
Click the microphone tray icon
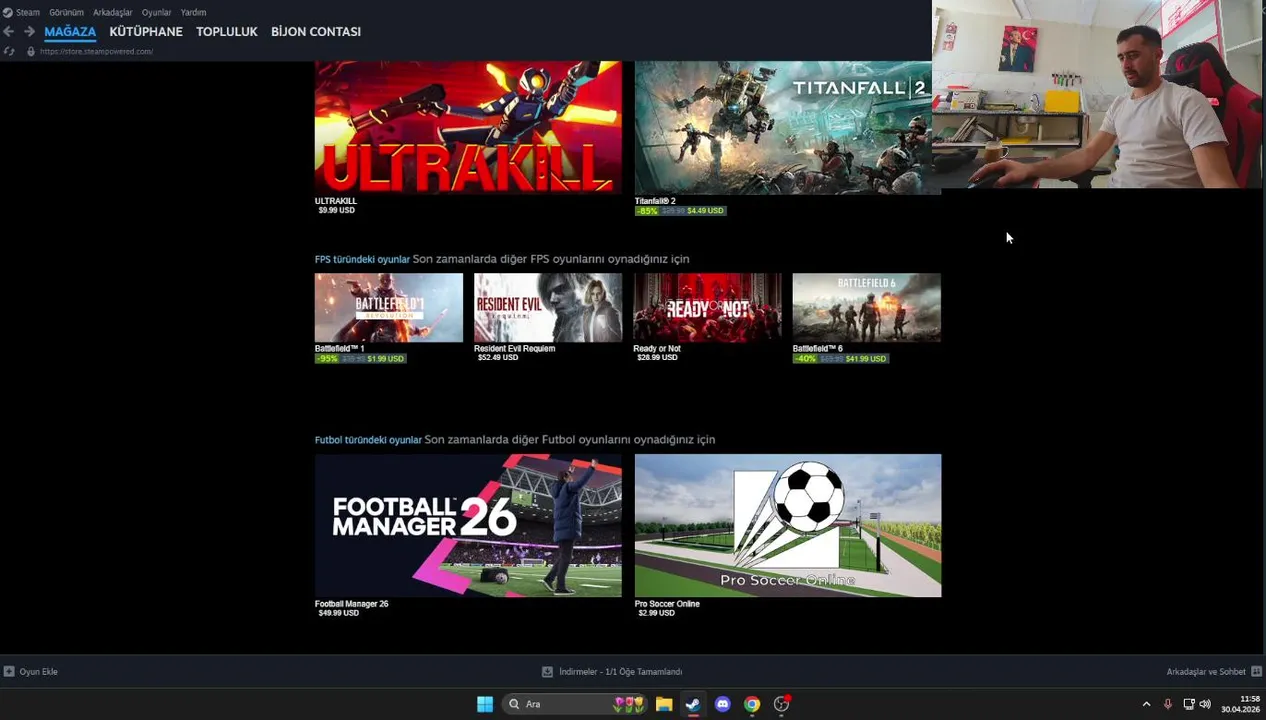1167,704
